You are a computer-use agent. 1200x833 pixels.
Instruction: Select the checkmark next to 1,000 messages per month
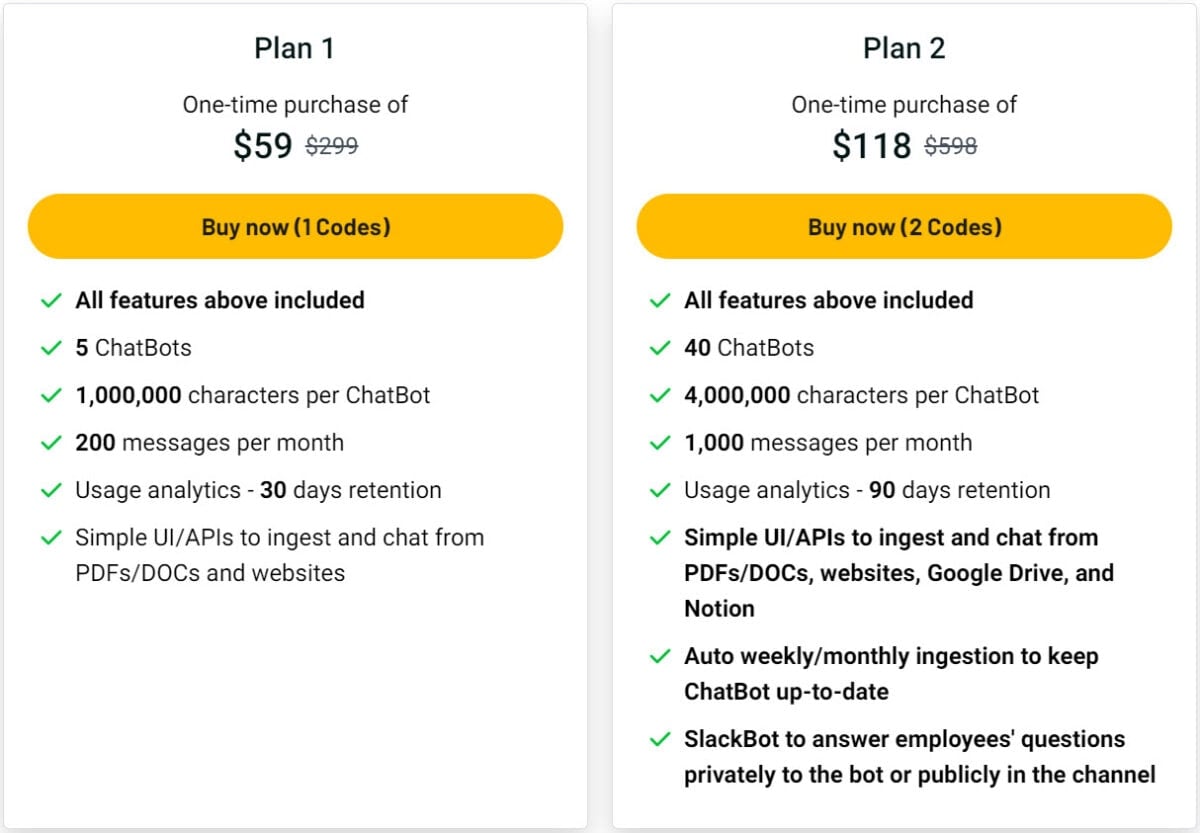point(660,443)
